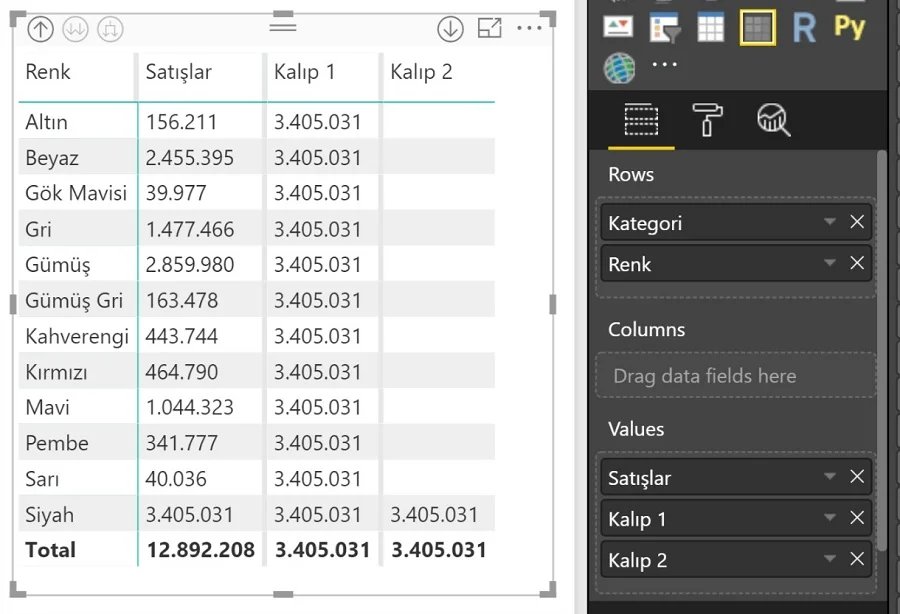
Task: Switch to the Analytics magnifier tab
Action: tap(773, 120)
